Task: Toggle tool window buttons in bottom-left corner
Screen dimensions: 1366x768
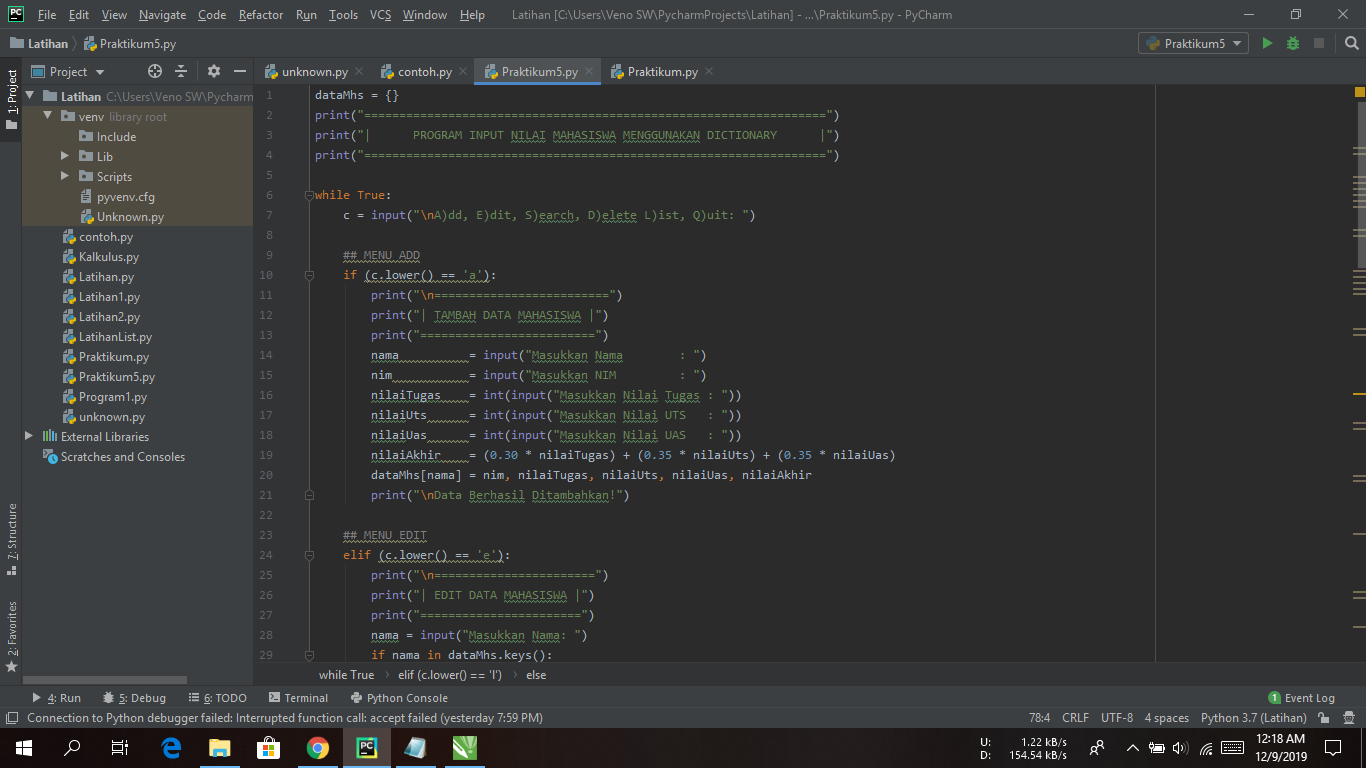Action: pos(11,718)
